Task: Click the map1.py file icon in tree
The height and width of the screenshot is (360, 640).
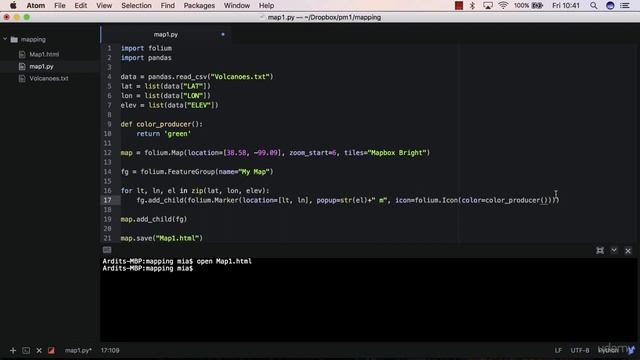Action: [x=22, y=67]
